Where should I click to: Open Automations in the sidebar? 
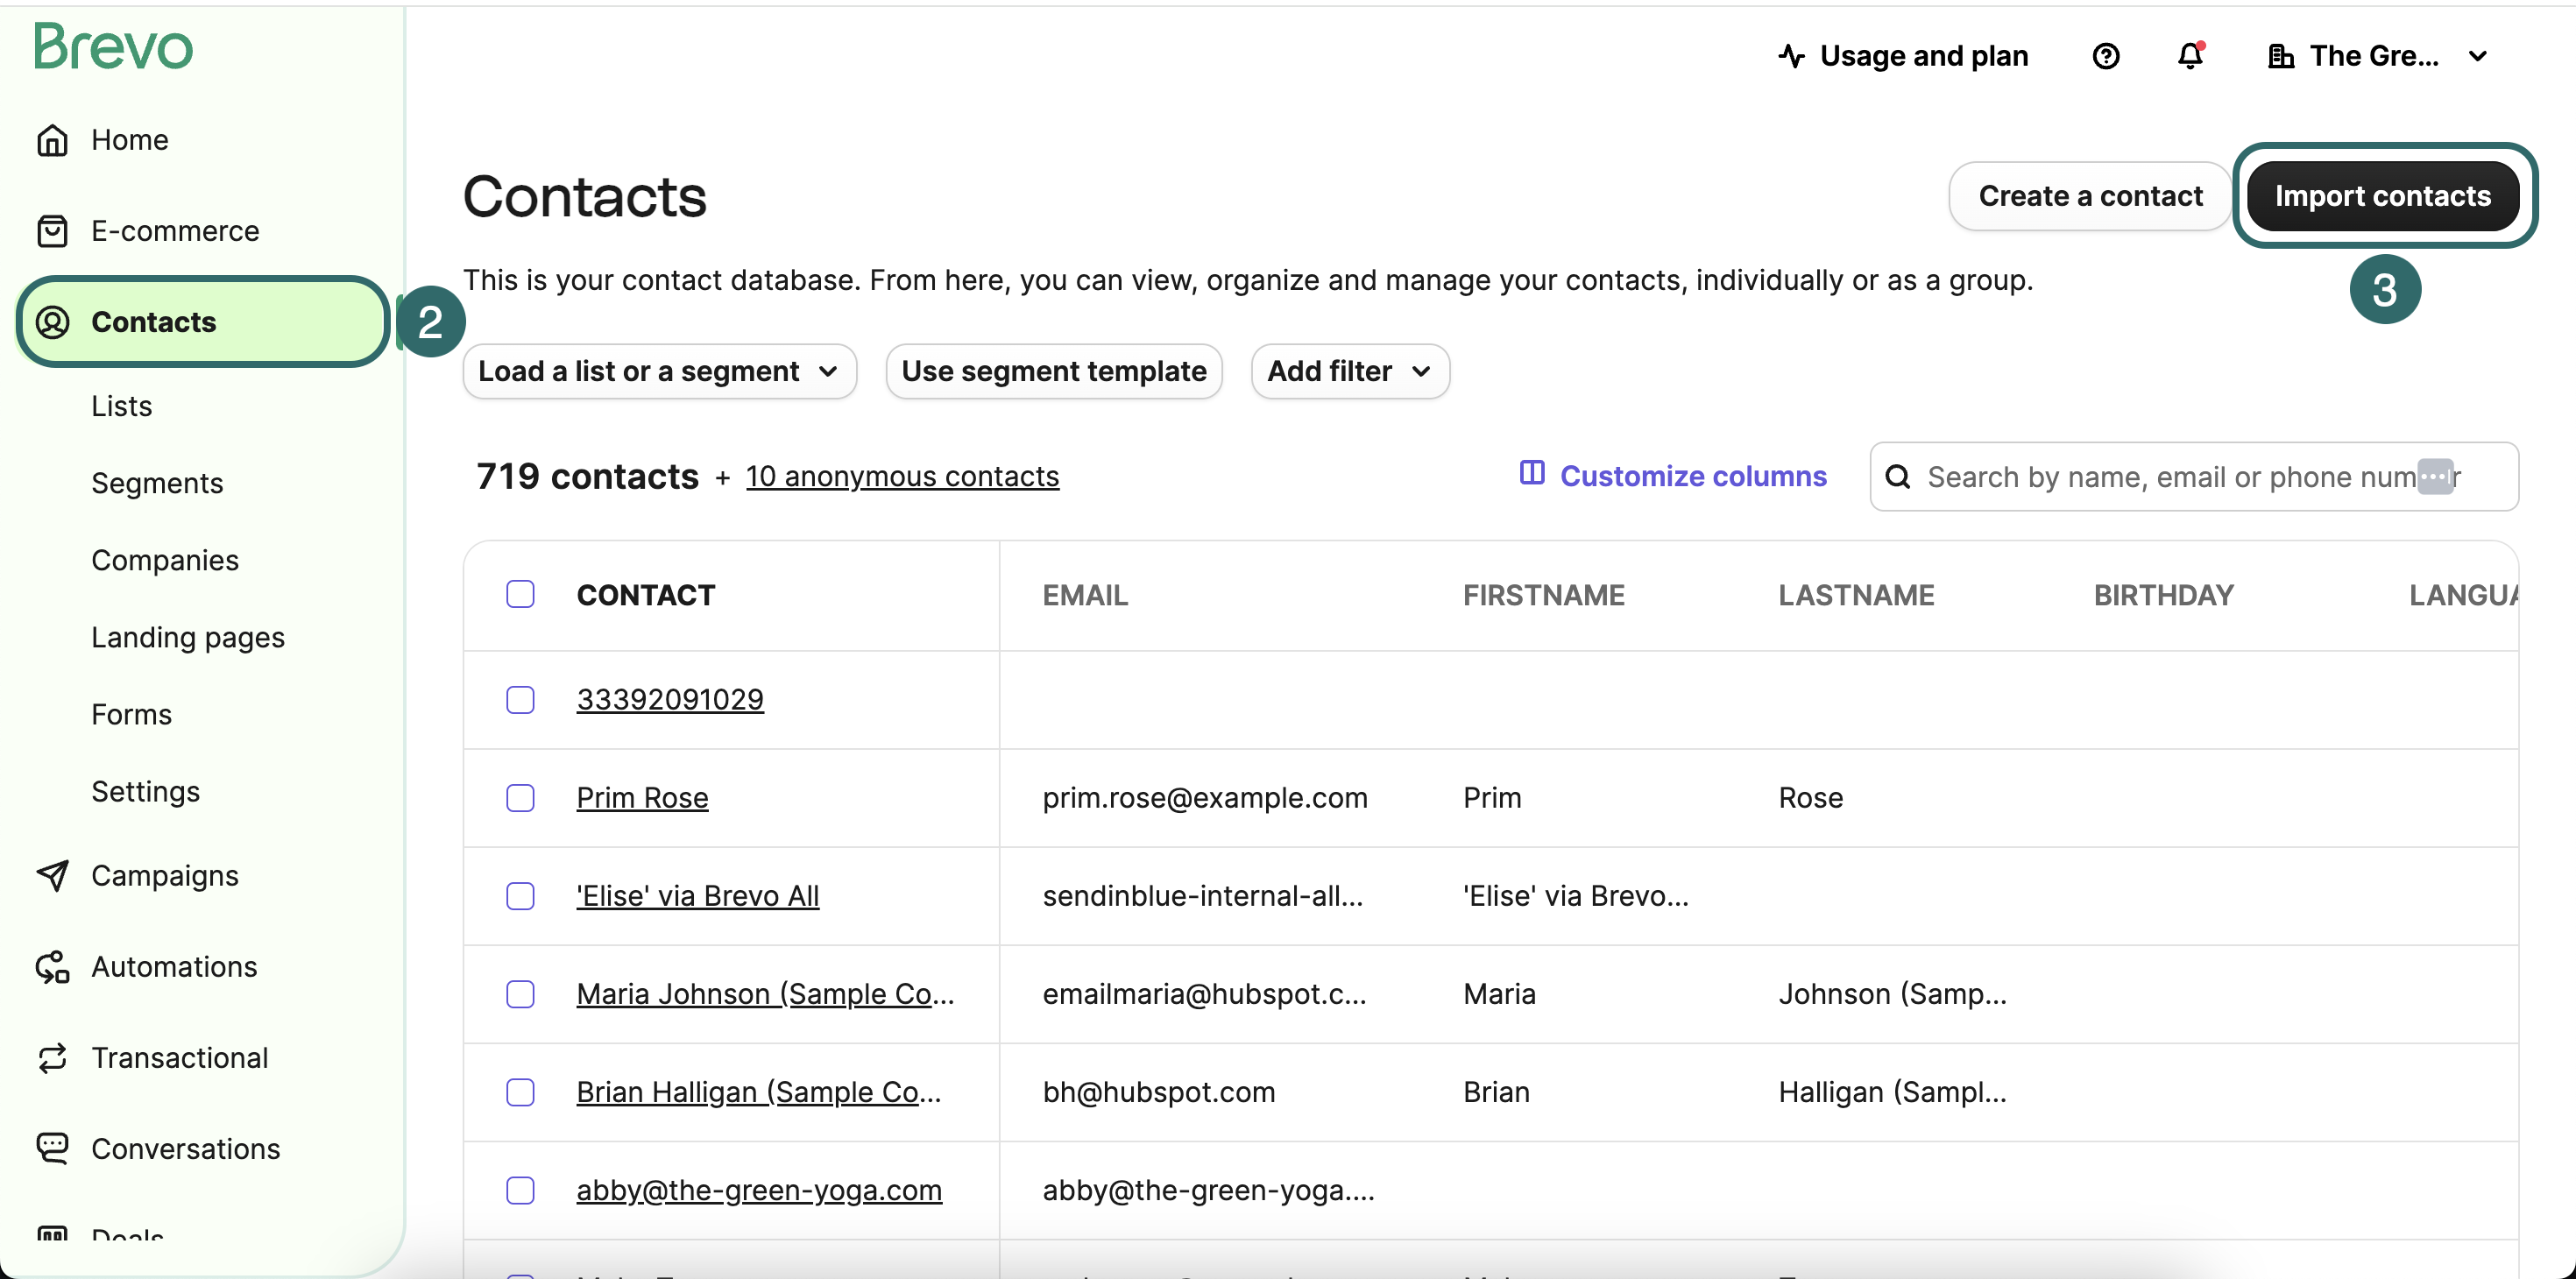(174, 967)
